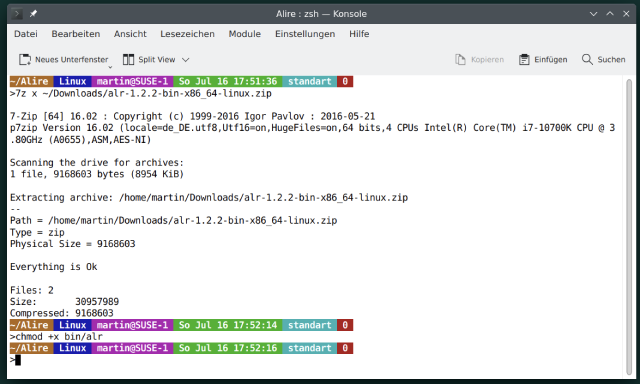The height and width of the screenshot is (384, 640).
Task: Click the 'p7zip Version 16.02' line
Action: pyautogui.click(x=312, y=133)
